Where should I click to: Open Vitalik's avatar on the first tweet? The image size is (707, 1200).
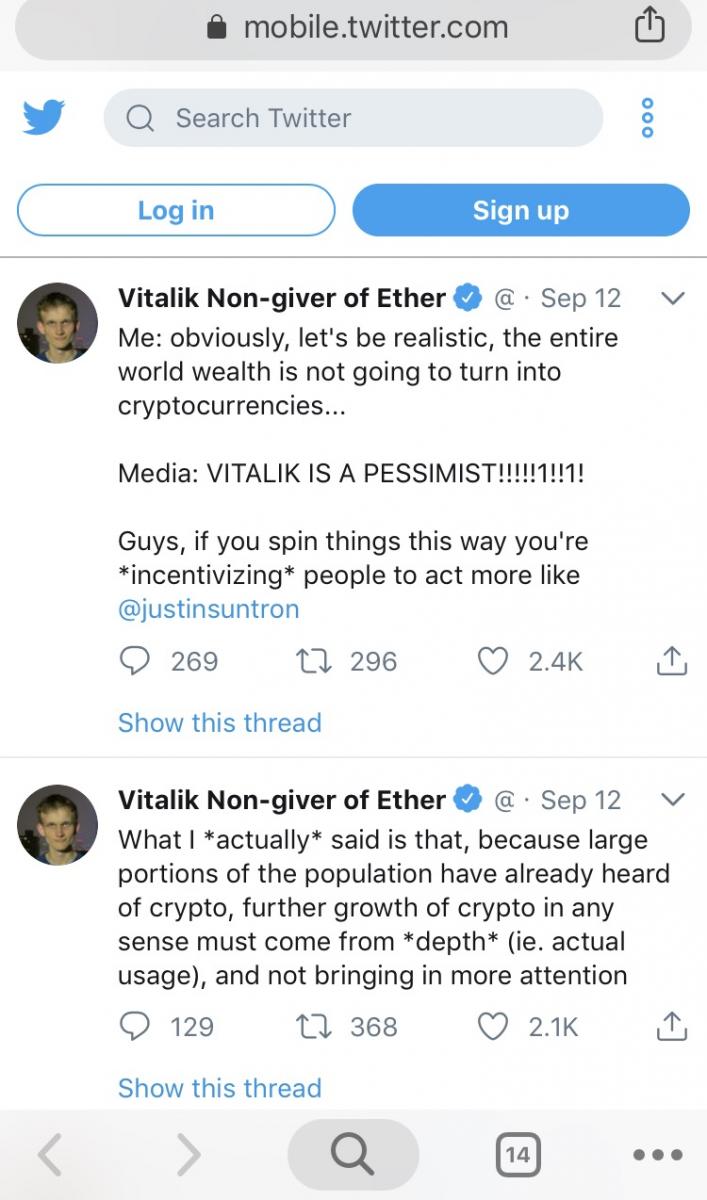[58, 322]
